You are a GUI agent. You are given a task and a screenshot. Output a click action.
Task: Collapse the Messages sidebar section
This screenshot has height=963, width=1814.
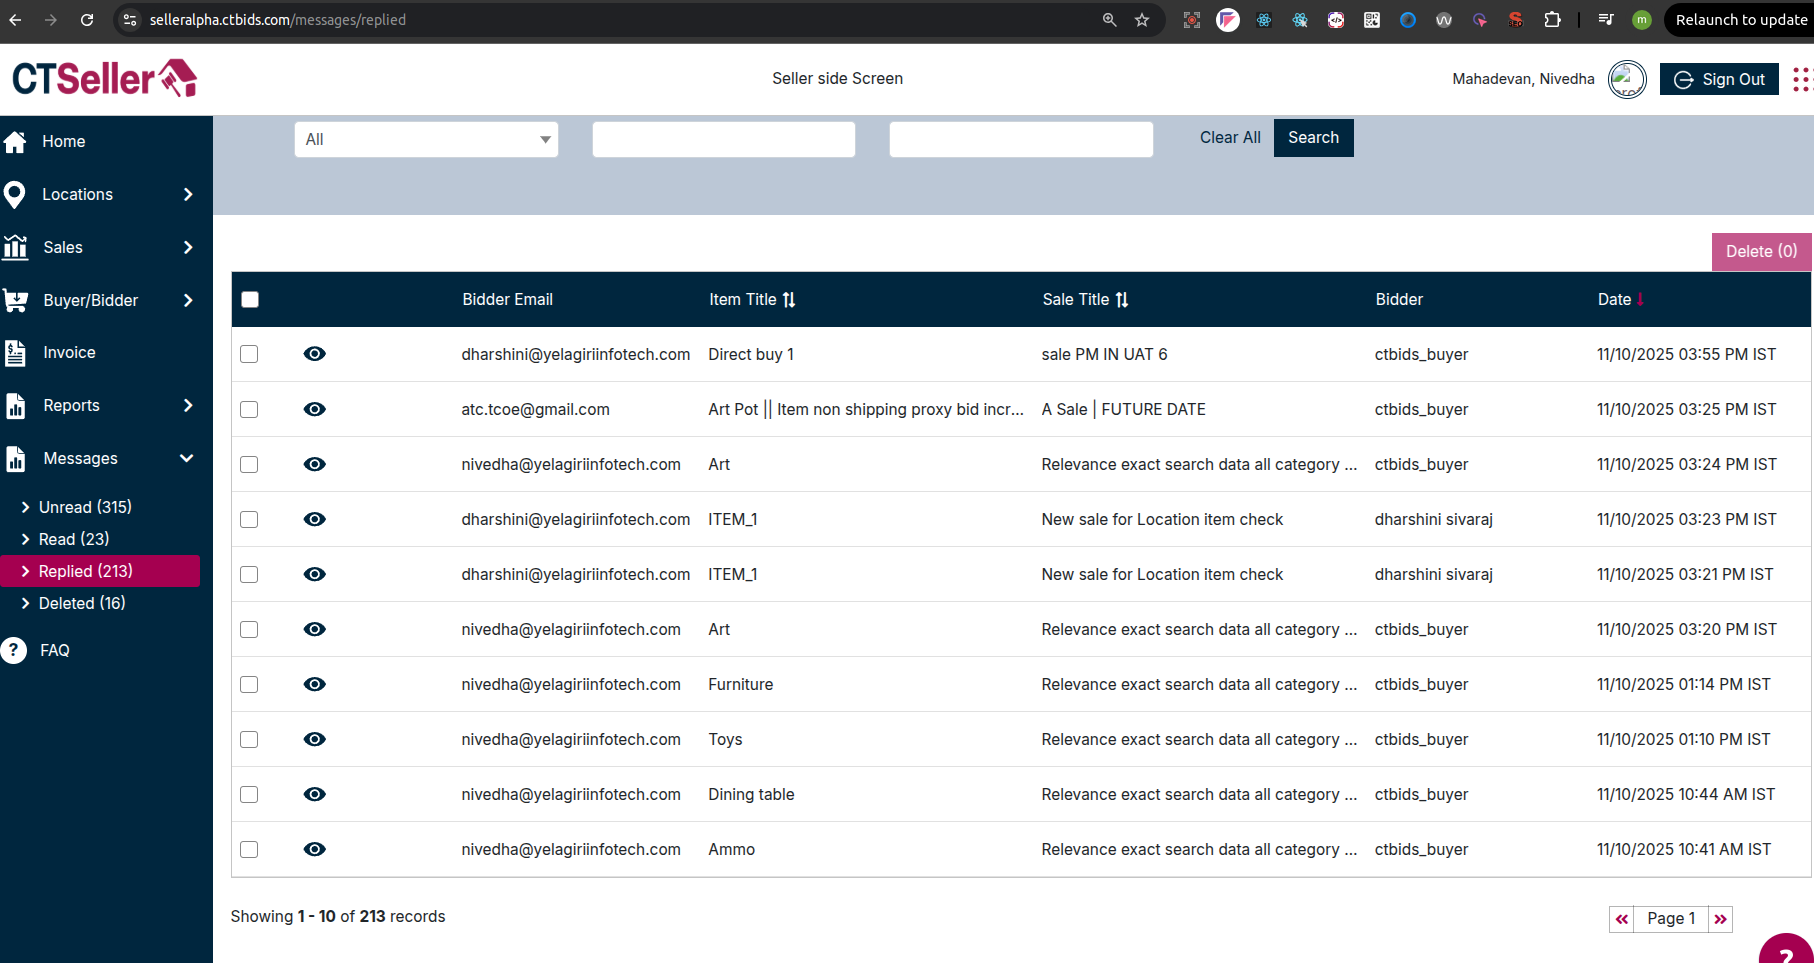tap(186, 458)
